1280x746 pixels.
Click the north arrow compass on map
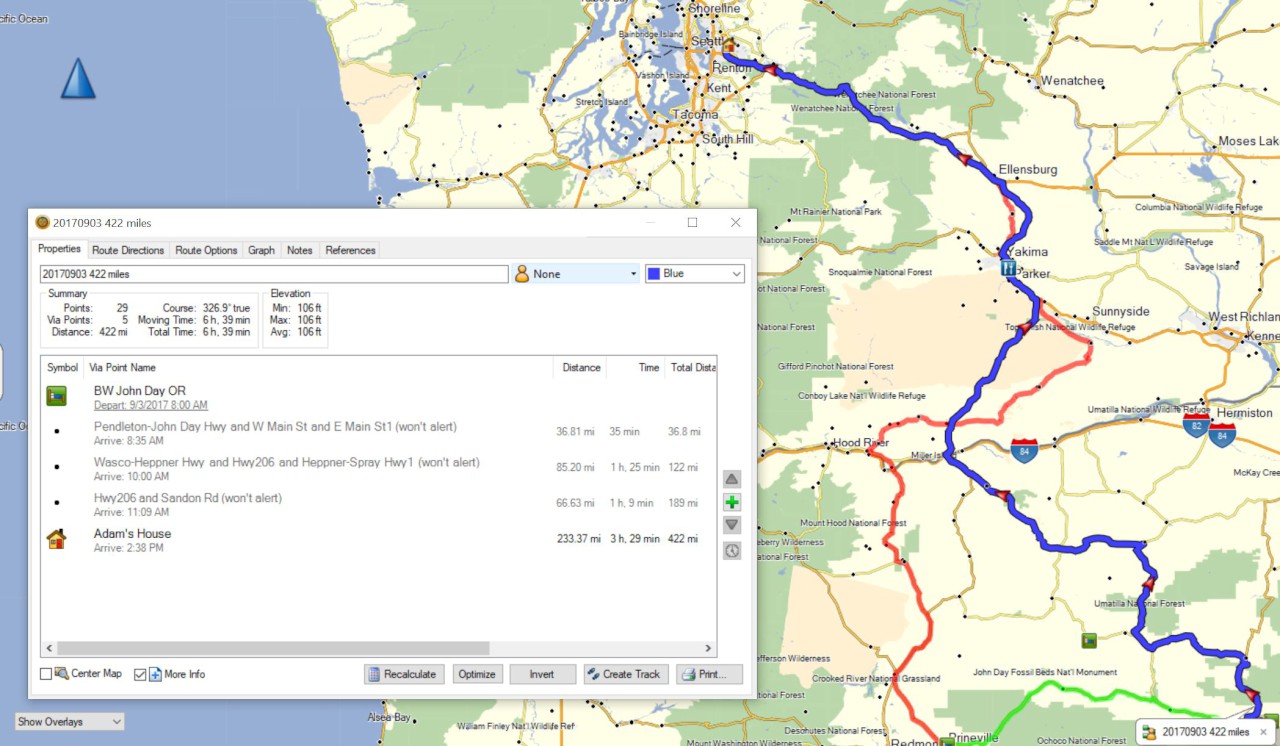[78, 78]
